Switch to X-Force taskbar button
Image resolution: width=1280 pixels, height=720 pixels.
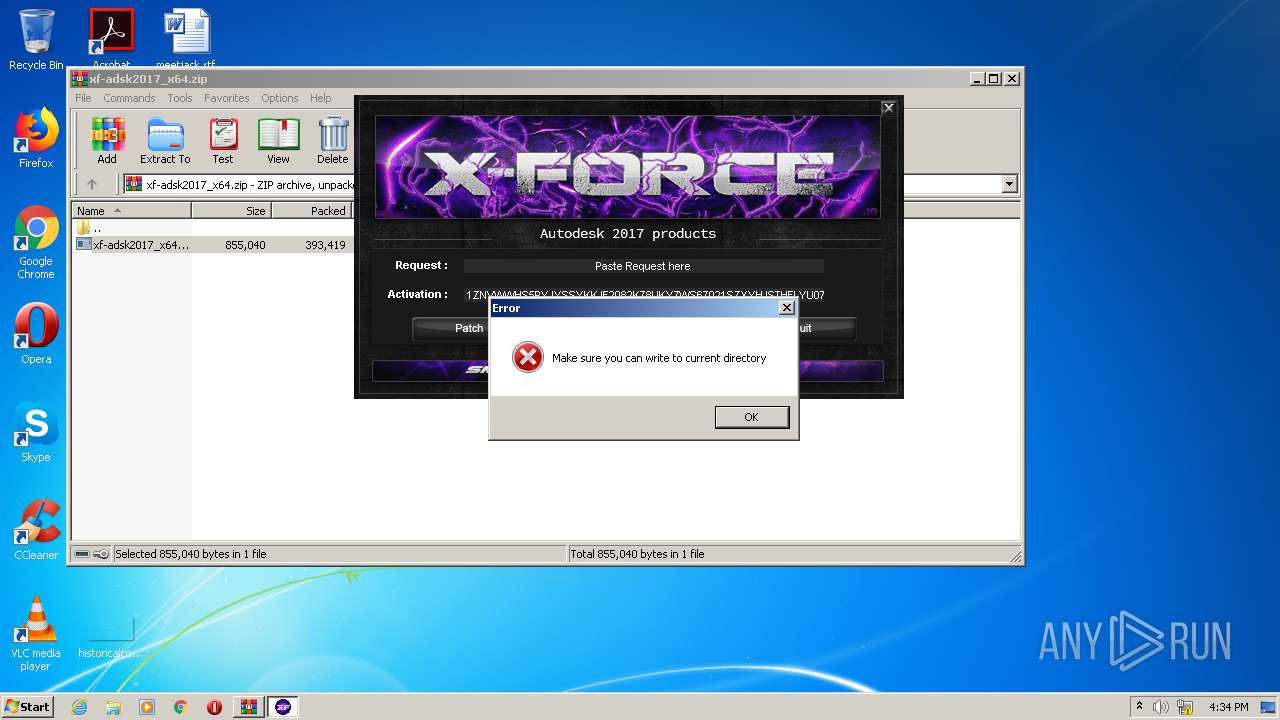tap(283, 707)
